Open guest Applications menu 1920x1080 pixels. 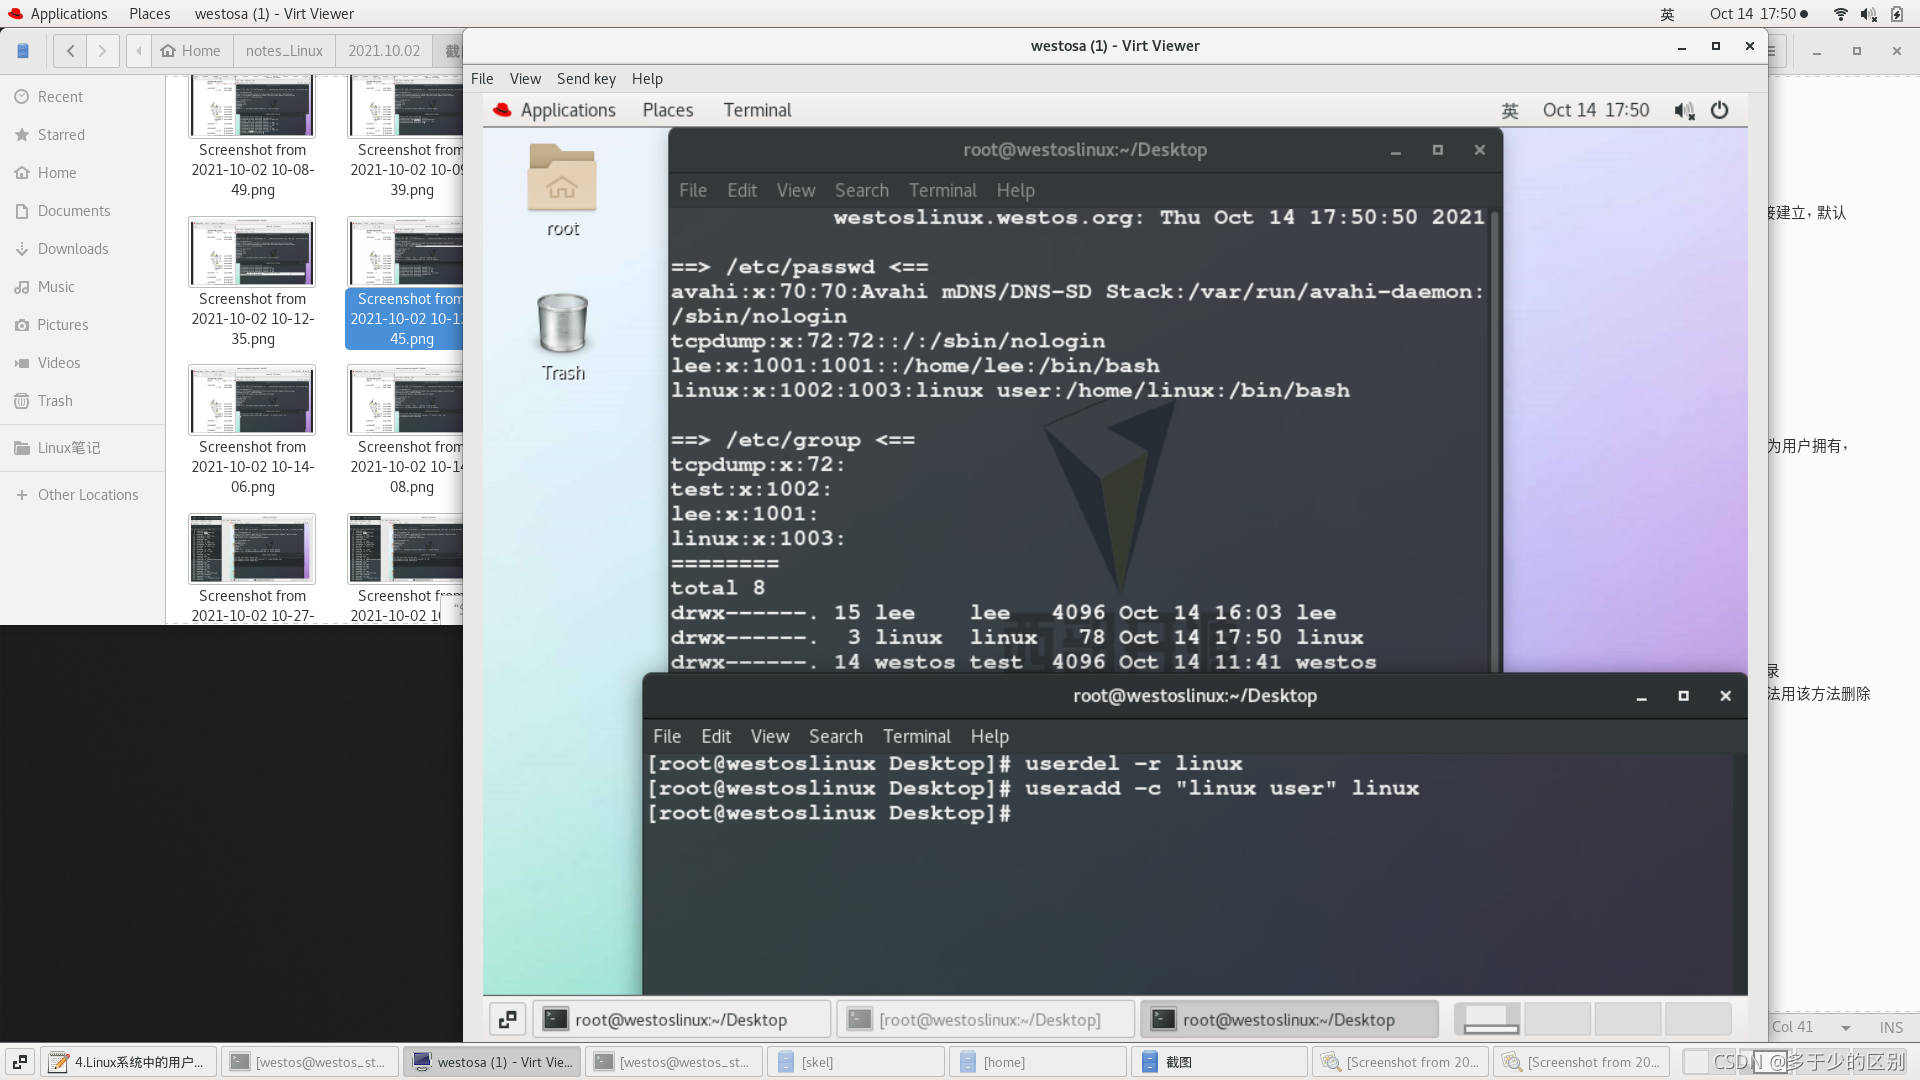click(x=567, y=110)
